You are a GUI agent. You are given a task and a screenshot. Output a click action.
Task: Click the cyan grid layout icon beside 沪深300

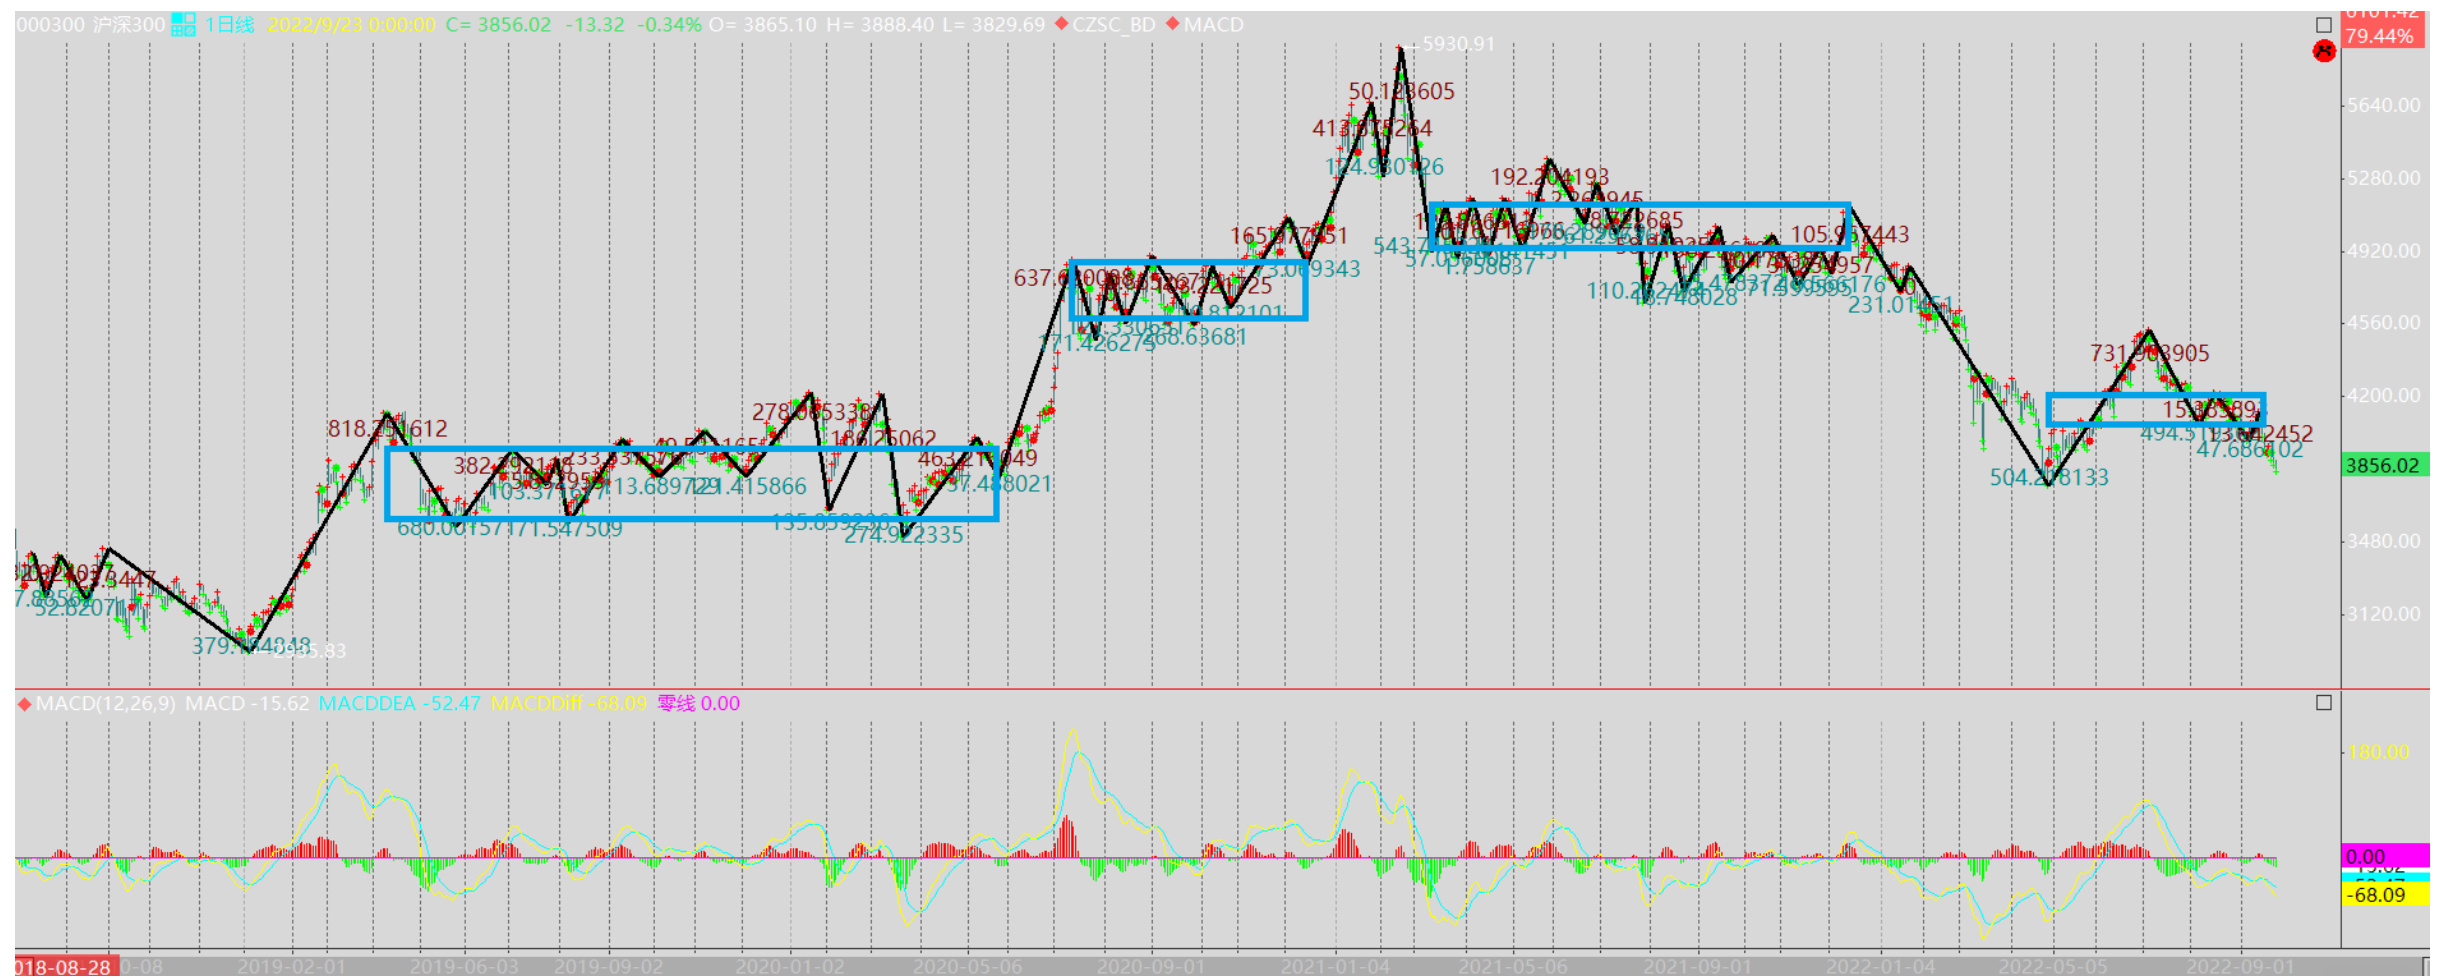click(x=183, y=25)
